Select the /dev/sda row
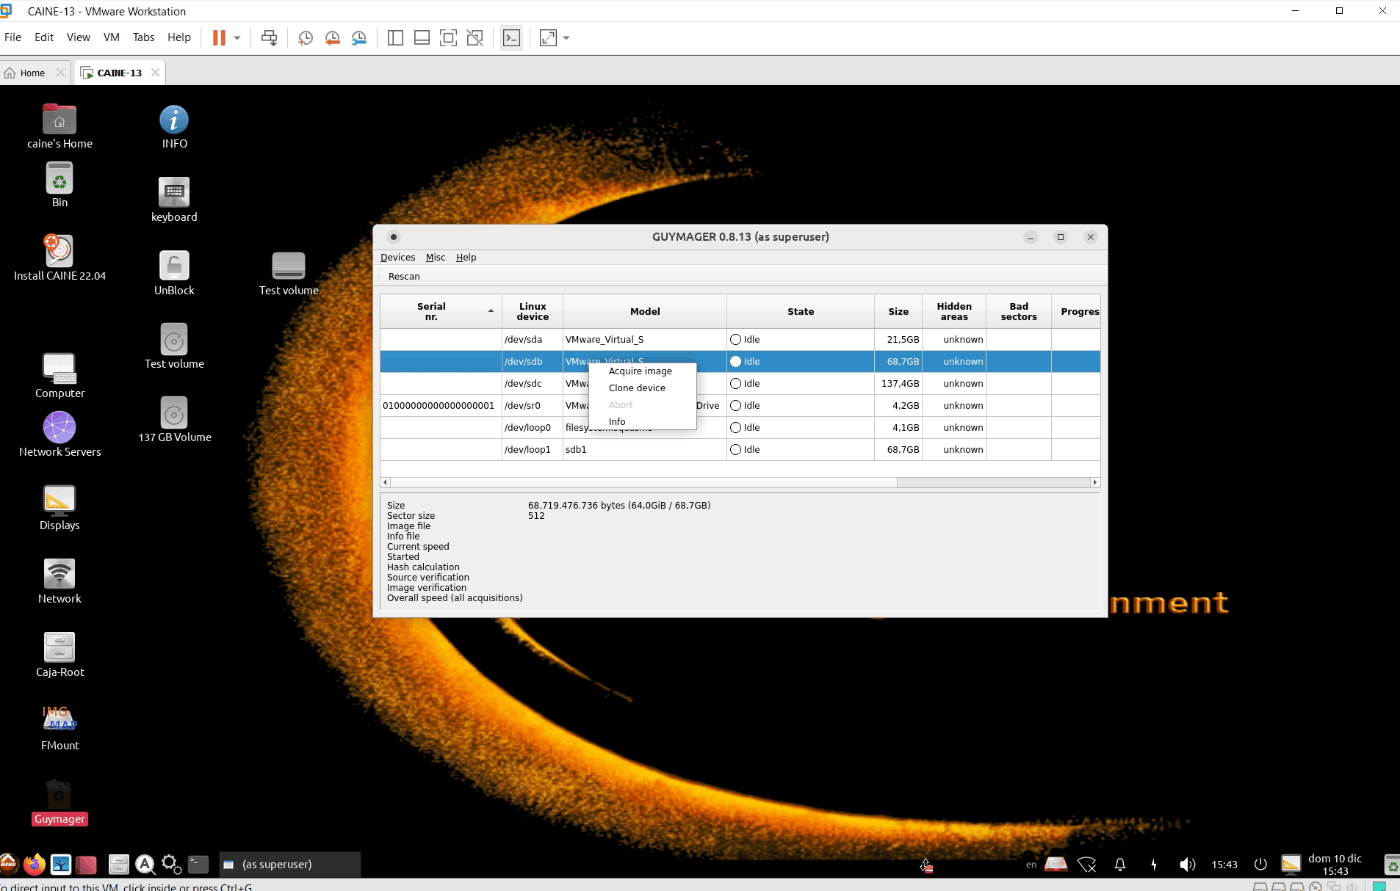Image resolution: width=1400 pixels, height=891 pixels. tap(740, 340)
